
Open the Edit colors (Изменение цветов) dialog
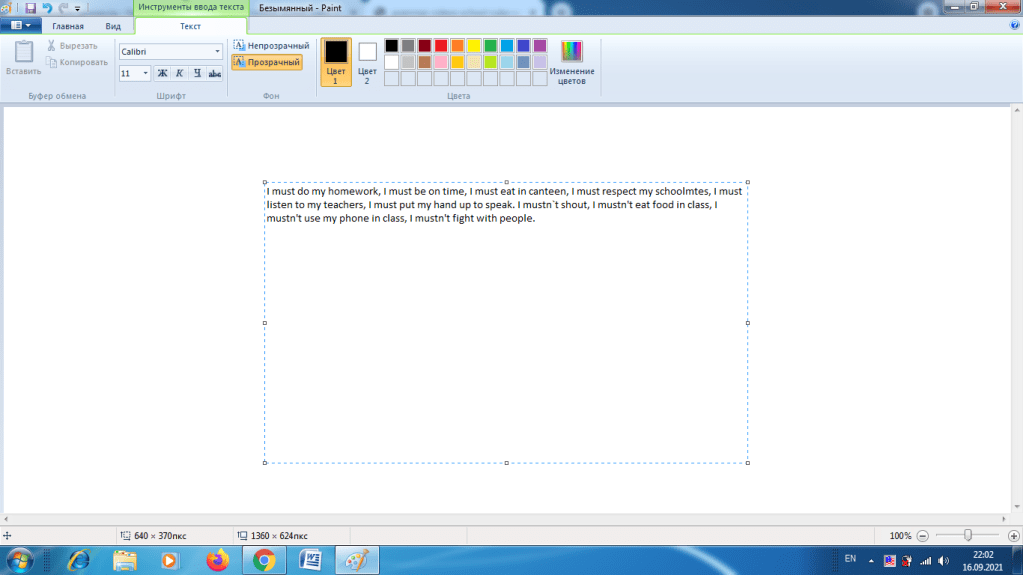pos(571,62)
